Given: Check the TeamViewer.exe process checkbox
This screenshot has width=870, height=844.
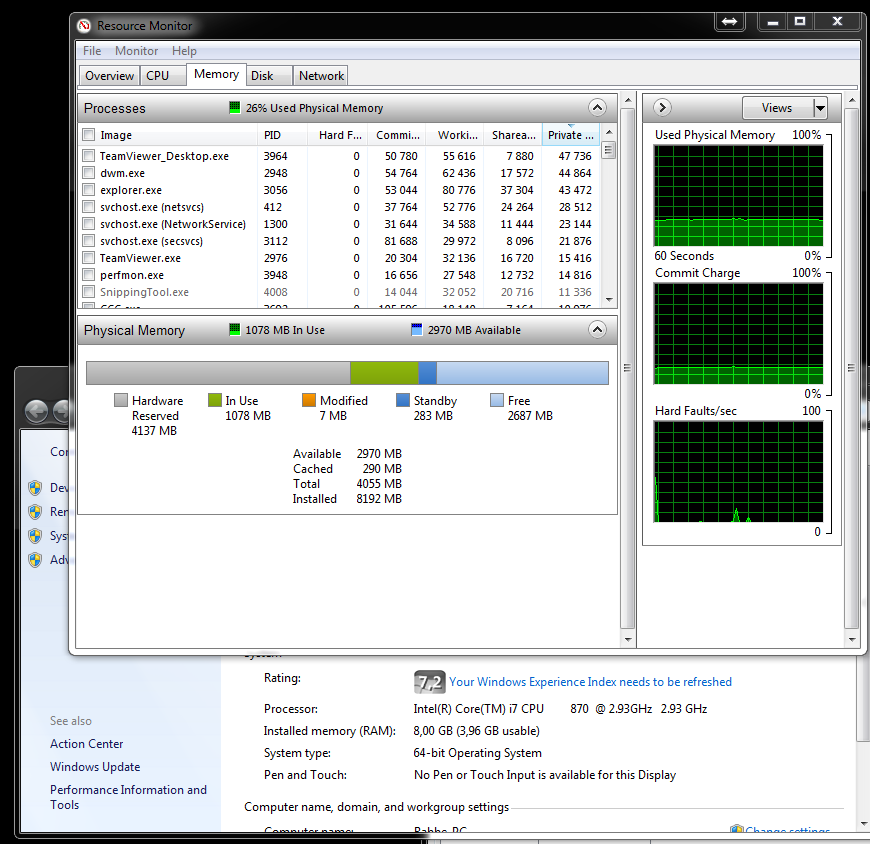Looking at the screenshot, I should point(88,258).
